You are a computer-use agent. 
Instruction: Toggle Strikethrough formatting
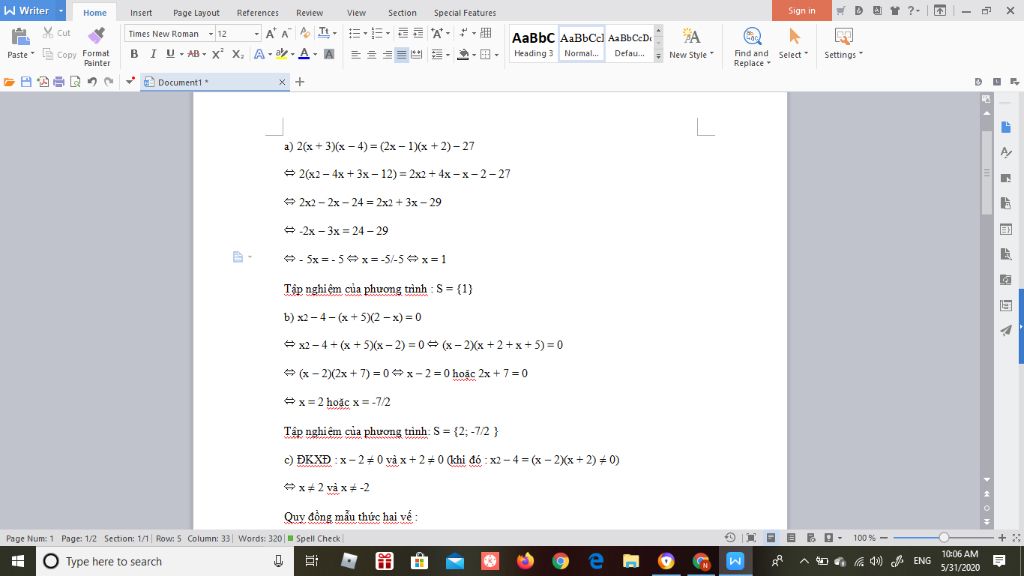(x=193, y=54)
